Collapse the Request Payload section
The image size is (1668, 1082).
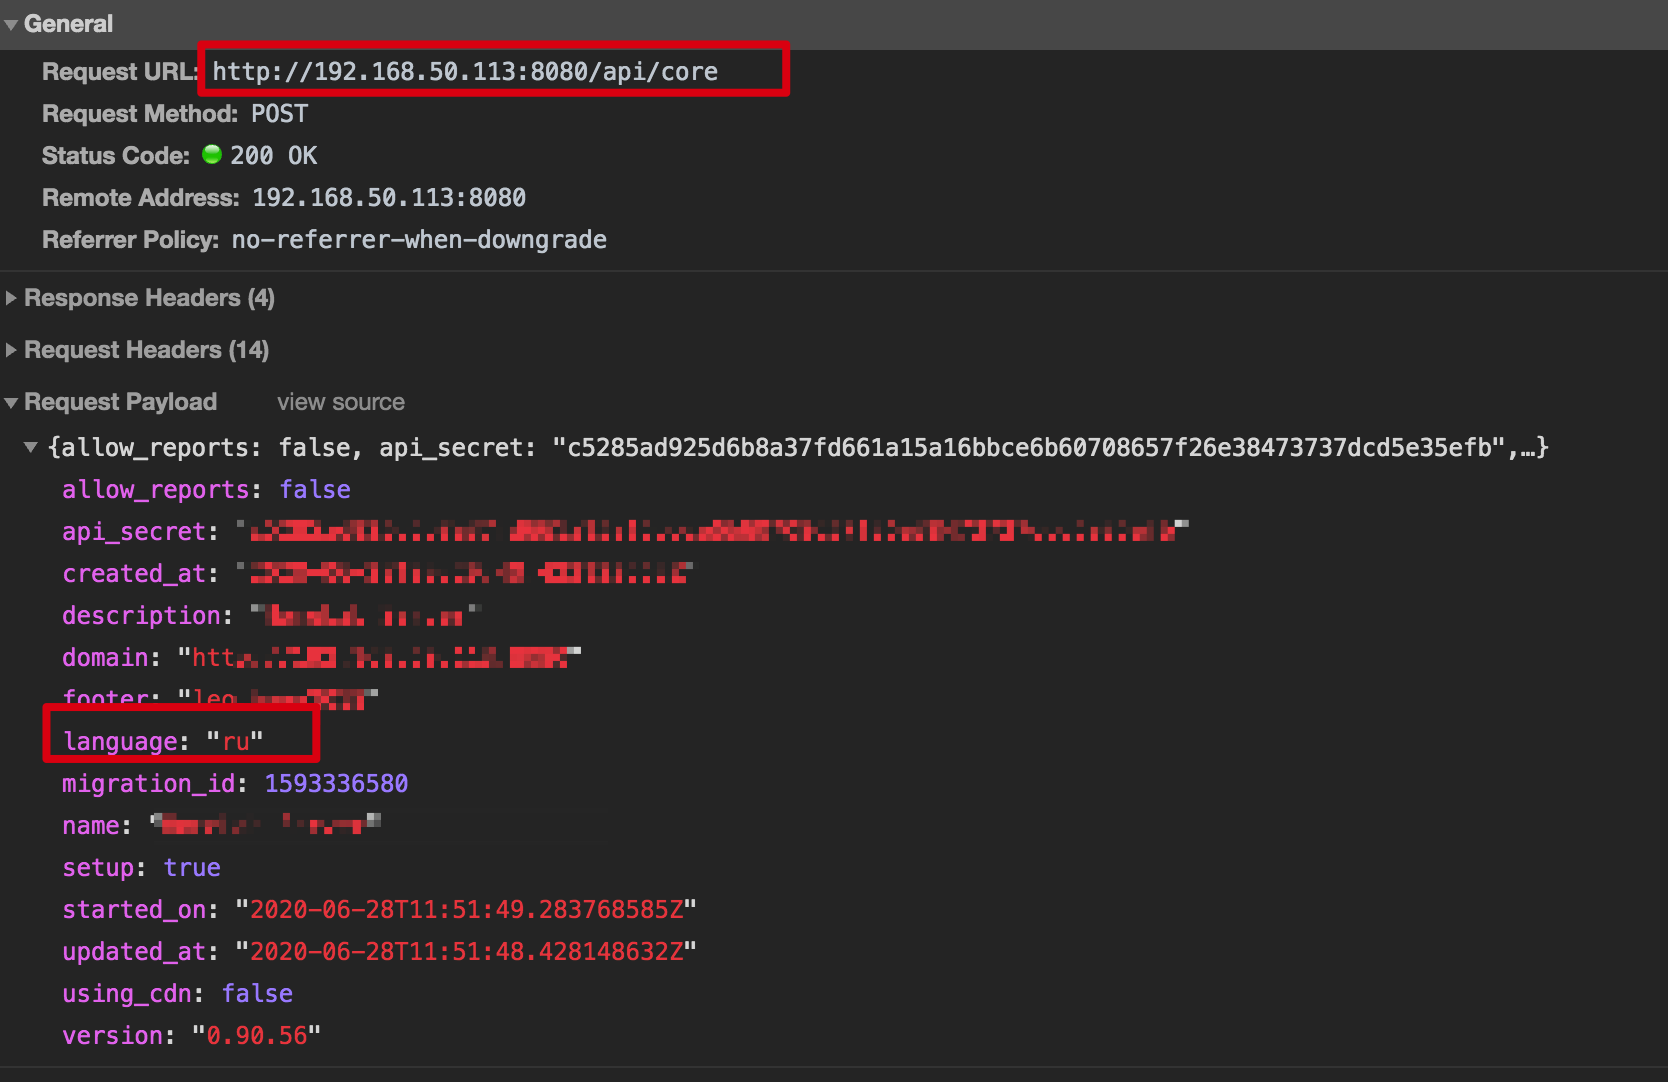[x=10, y=402]
